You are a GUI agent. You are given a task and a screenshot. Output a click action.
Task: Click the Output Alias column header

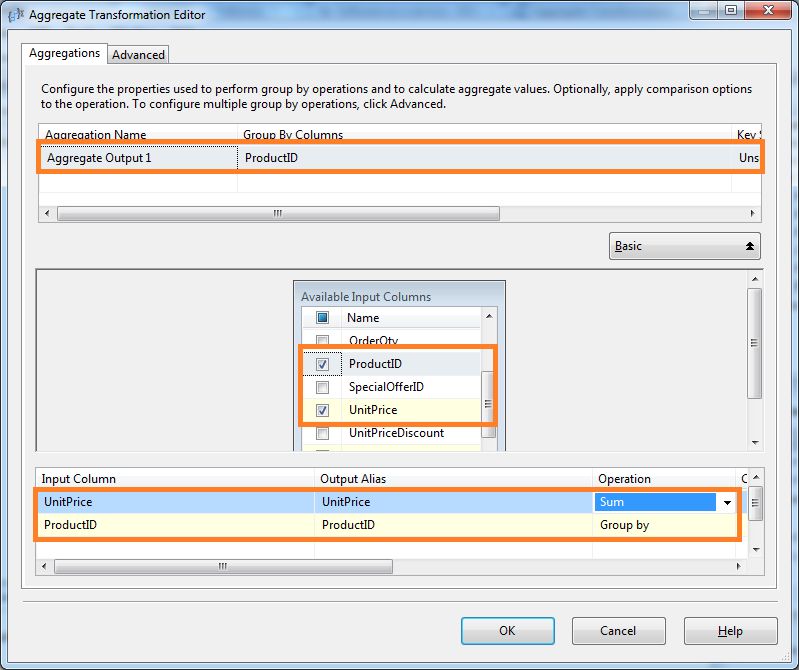(x=454, y=479)
